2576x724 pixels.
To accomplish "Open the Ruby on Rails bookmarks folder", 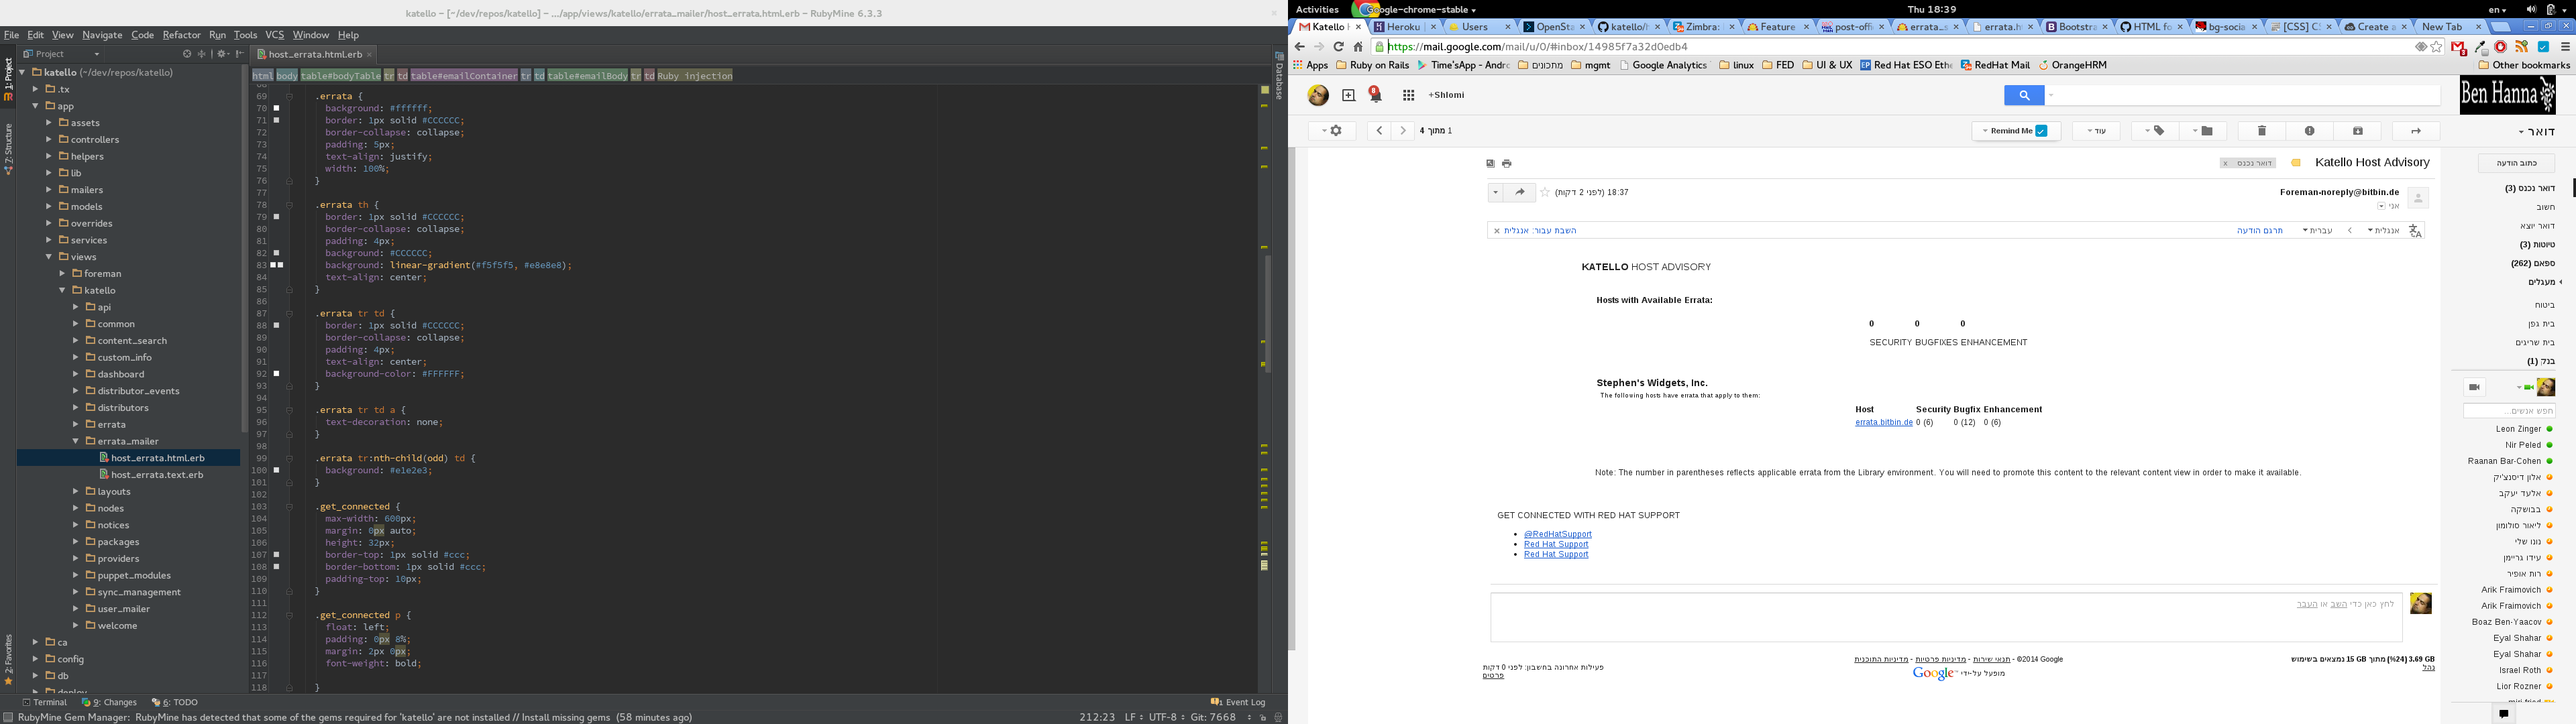I will coord(1372,65).
